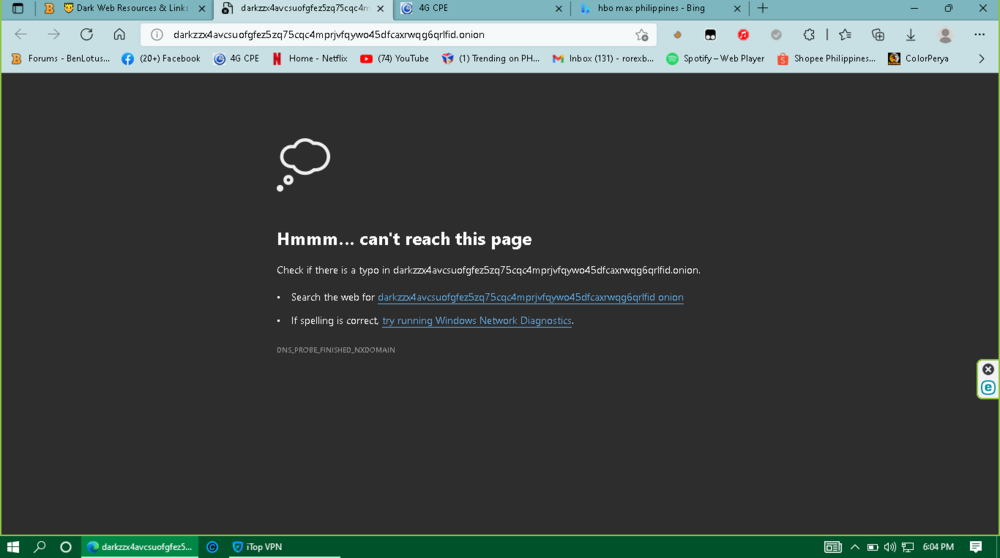Open Settings and more menu
Screen dimensions: 1000x558
pyautogui.click(x=980, y=34)
